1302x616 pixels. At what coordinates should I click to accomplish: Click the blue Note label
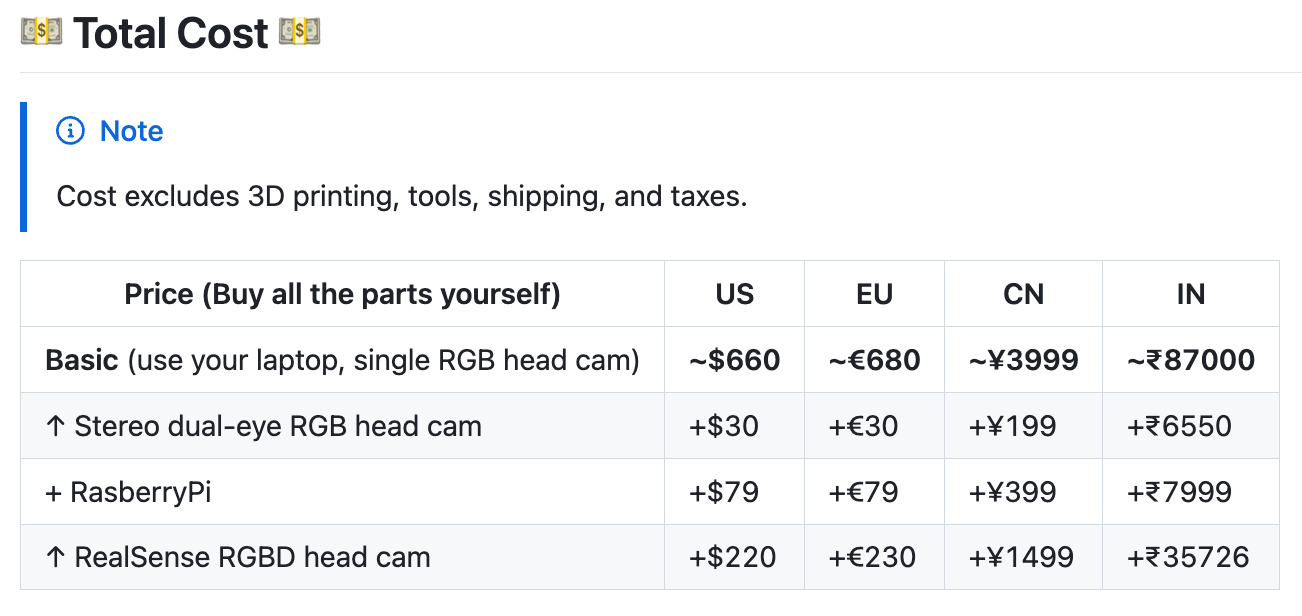pyautogui.click(x=131, y=131)
